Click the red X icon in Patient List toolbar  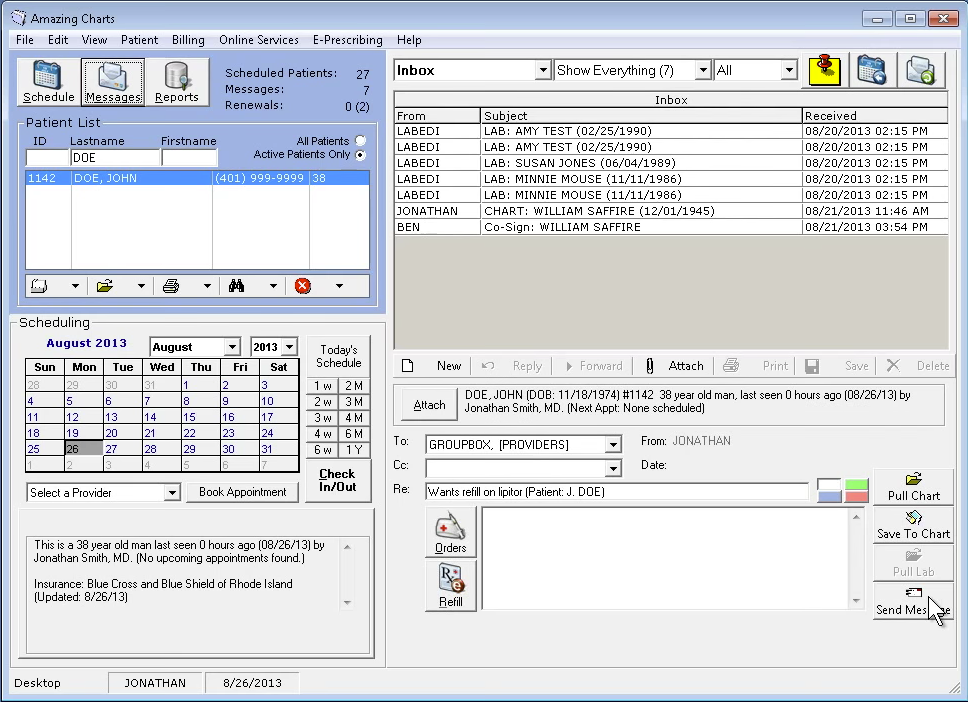coord(303,286)
